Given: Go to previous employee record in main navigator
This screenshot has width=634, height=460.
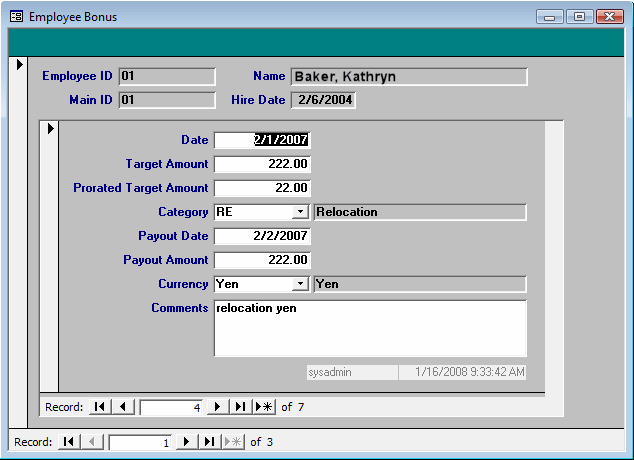Looking at the screenshot, I should click(92, 442).
